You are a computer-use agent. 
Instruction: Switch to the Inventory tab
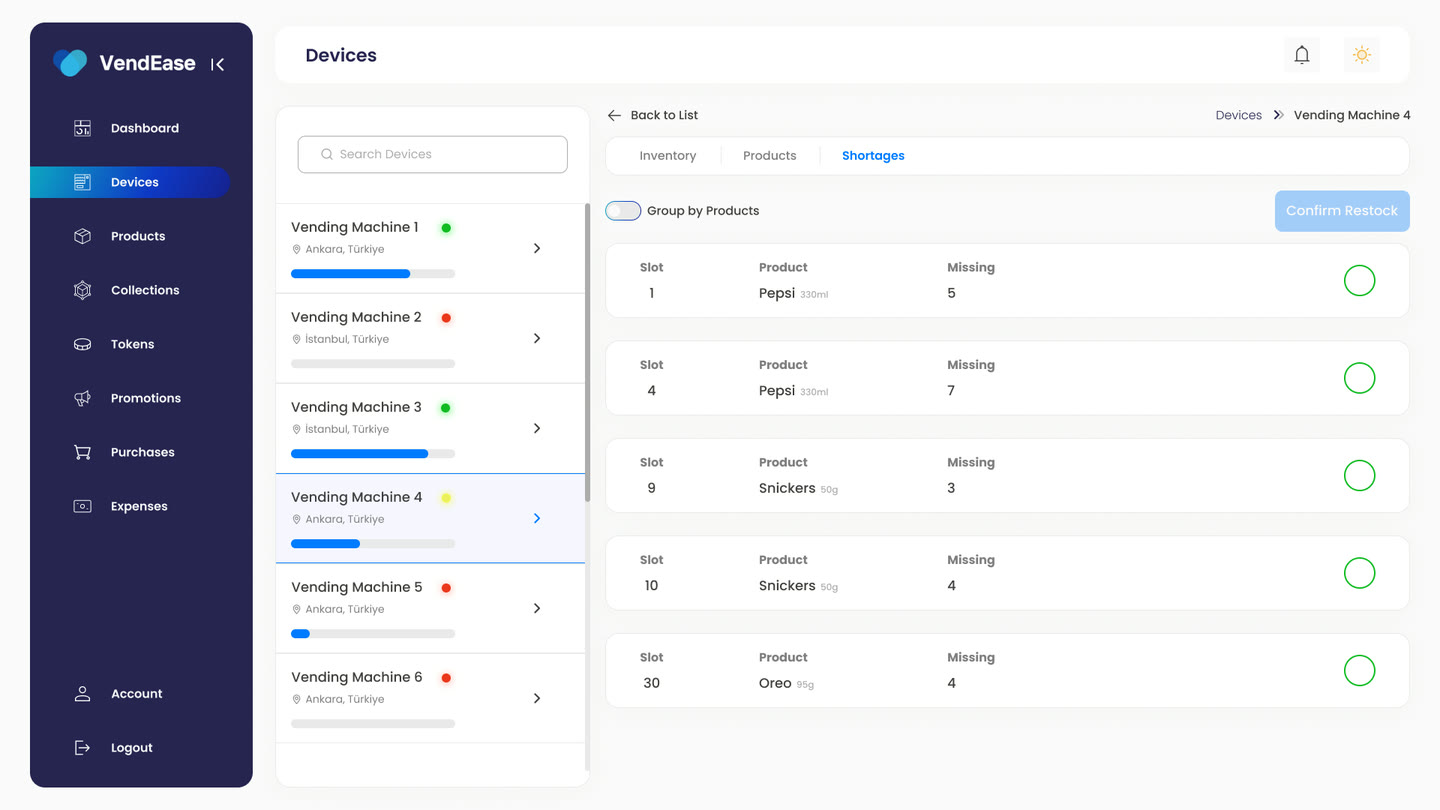(x=668, y=156)
